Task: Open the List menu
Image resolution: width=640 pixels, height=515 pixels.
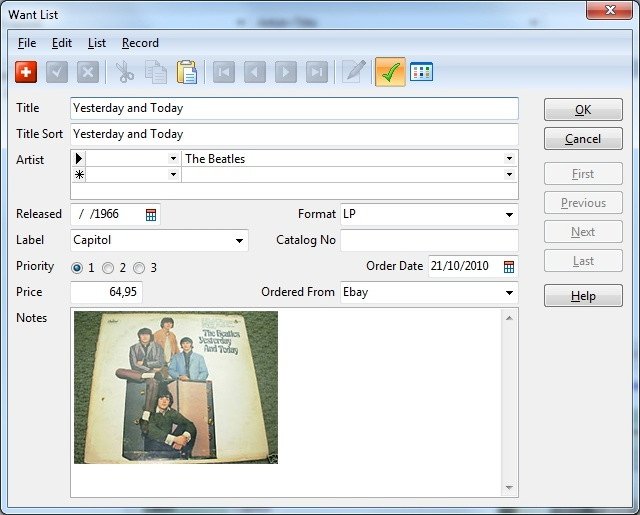Action: click(x=97, y=43)
